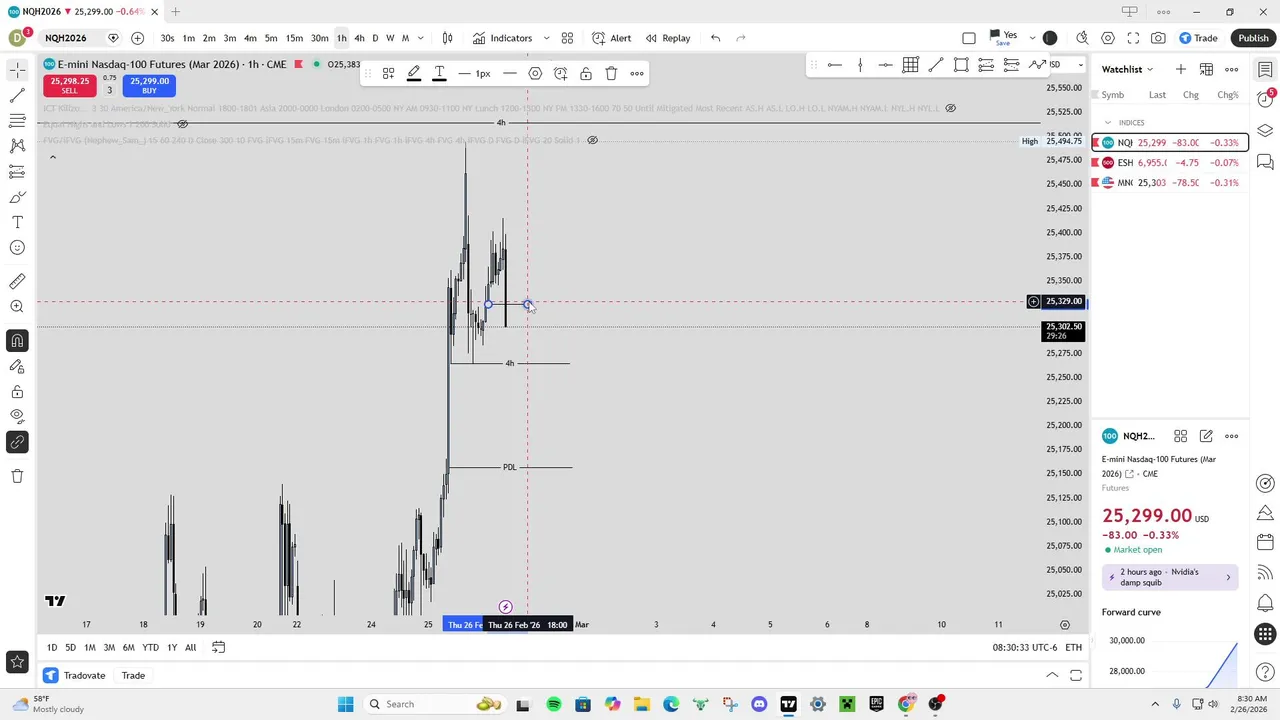Viewport: 1280px width, 720px height.
Task: Change text color with T swatch
Action: pos(439,74)
